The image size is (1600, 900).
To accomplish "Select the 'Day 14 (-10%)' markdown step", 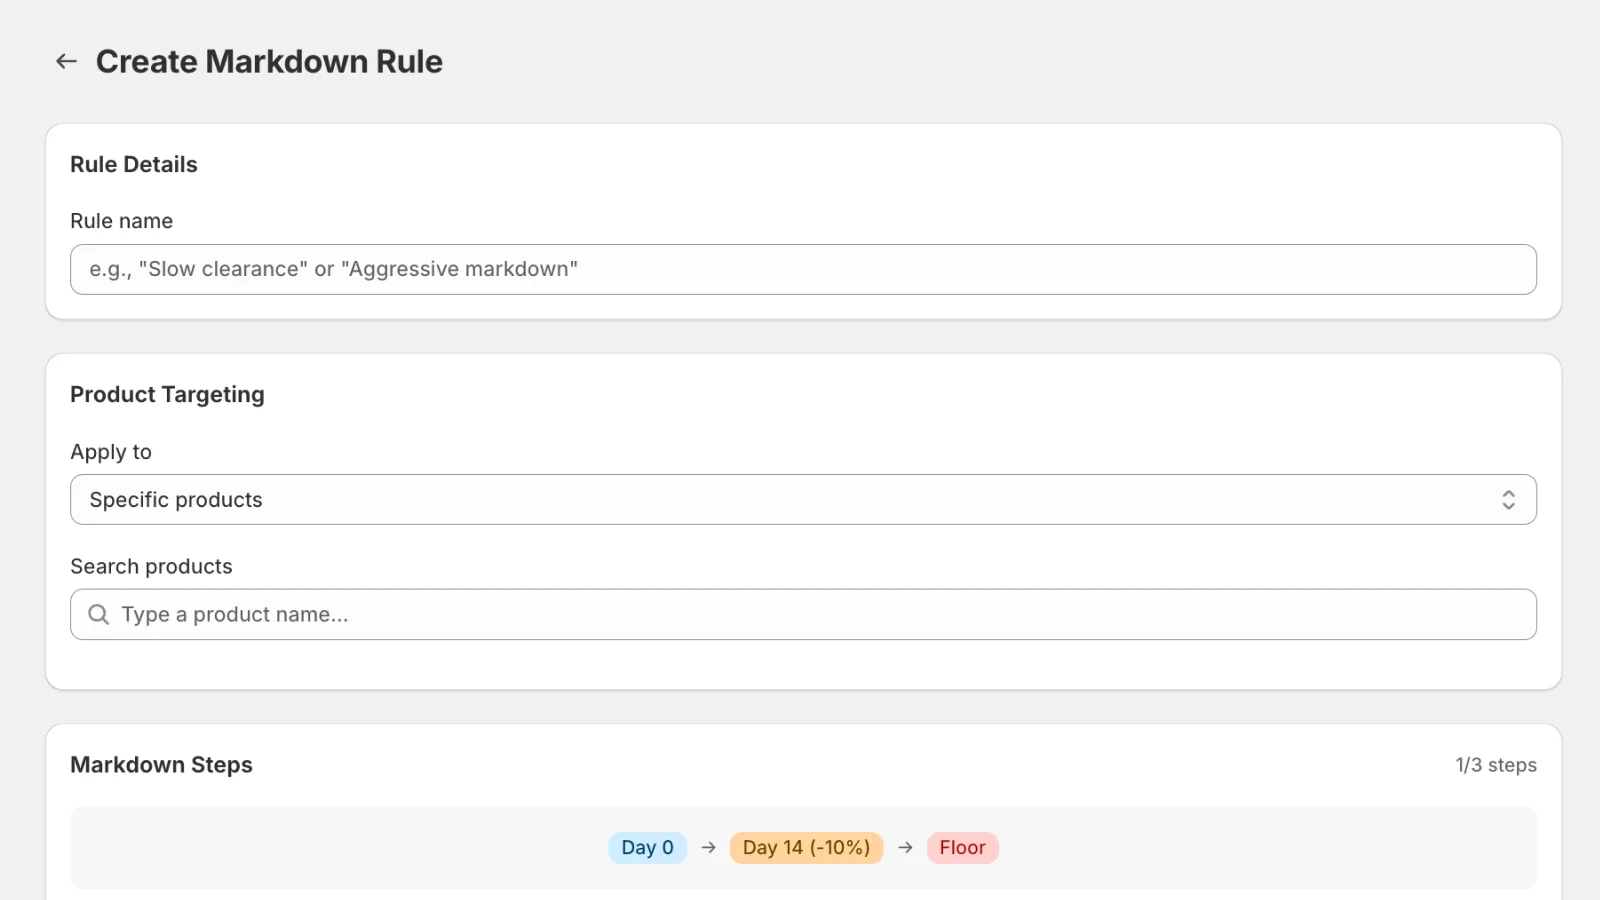I will (x=806, y=847).
